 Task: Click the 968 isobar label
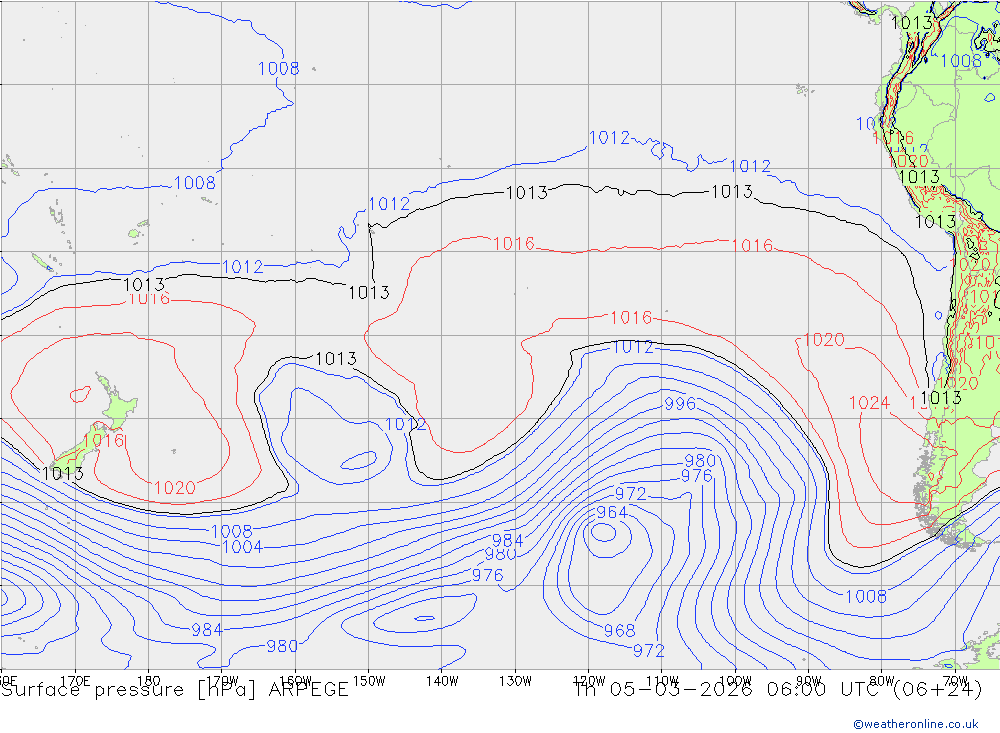pos(619,631)
